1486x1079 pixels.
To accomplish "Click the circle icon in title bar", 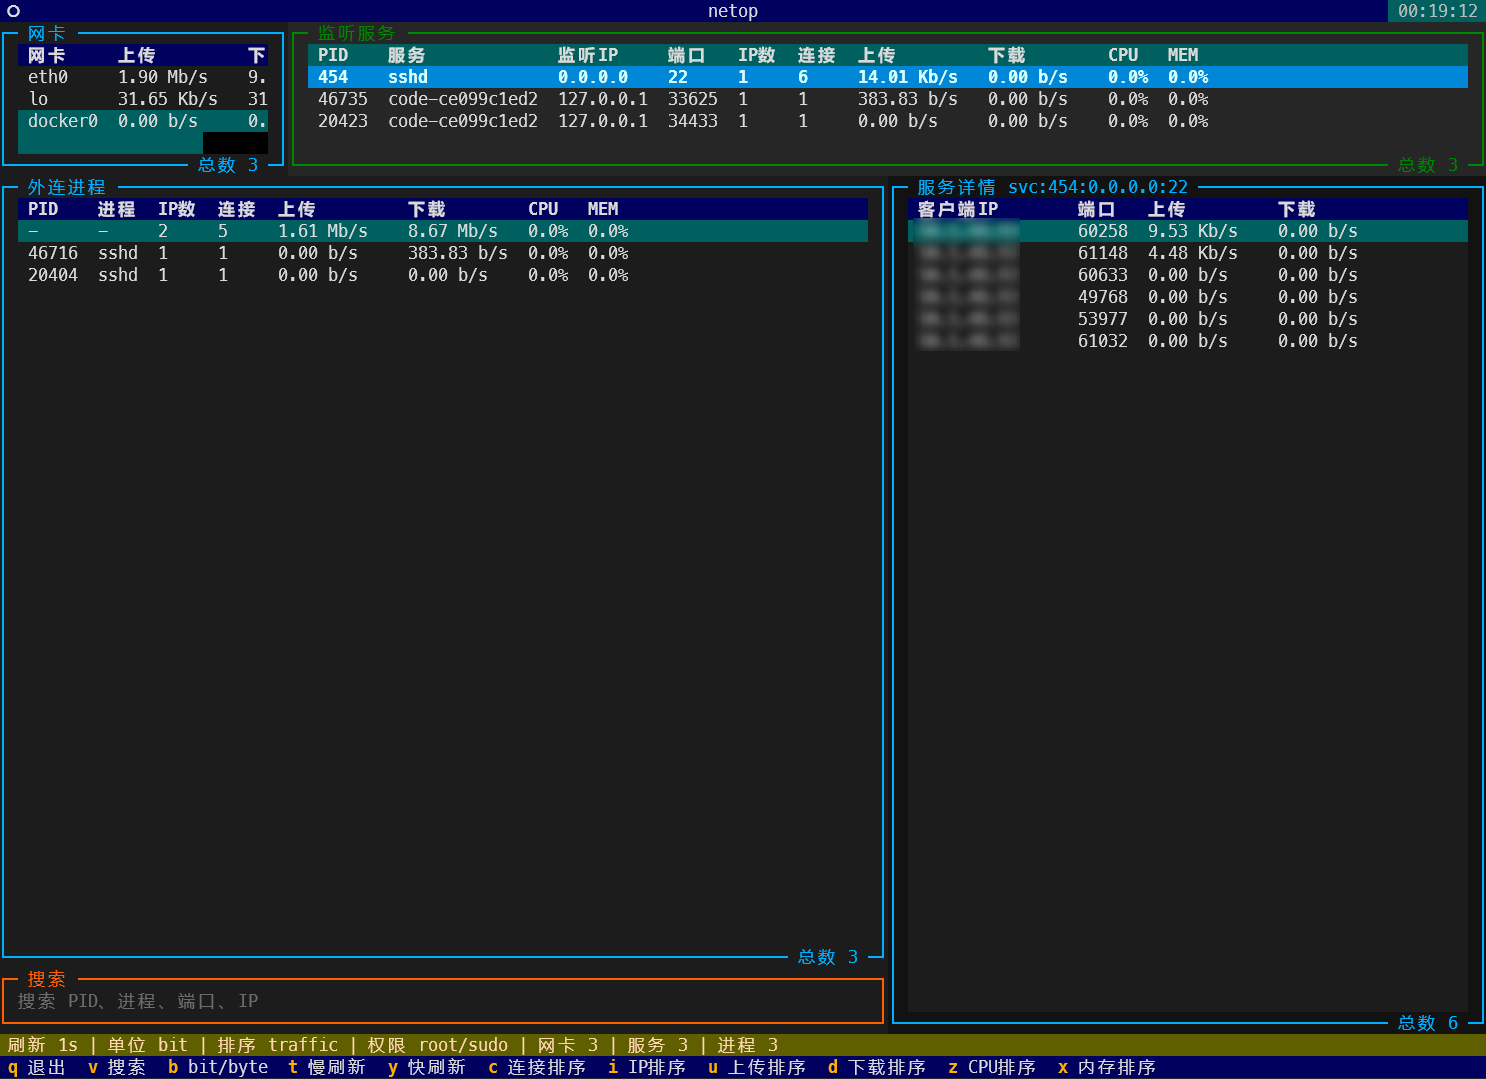I will (x=13, y=11).
